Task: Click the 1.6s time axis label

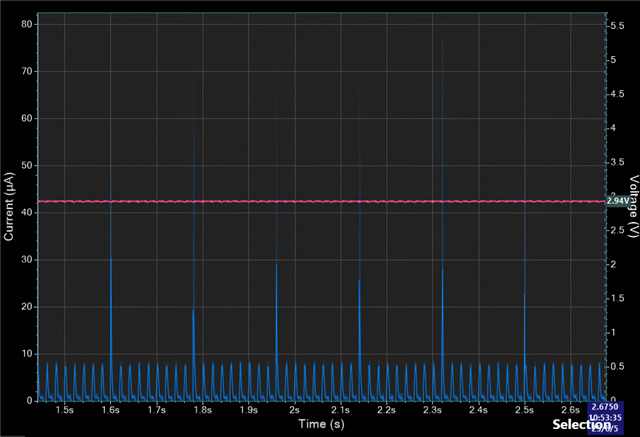Action: [111, 410]
